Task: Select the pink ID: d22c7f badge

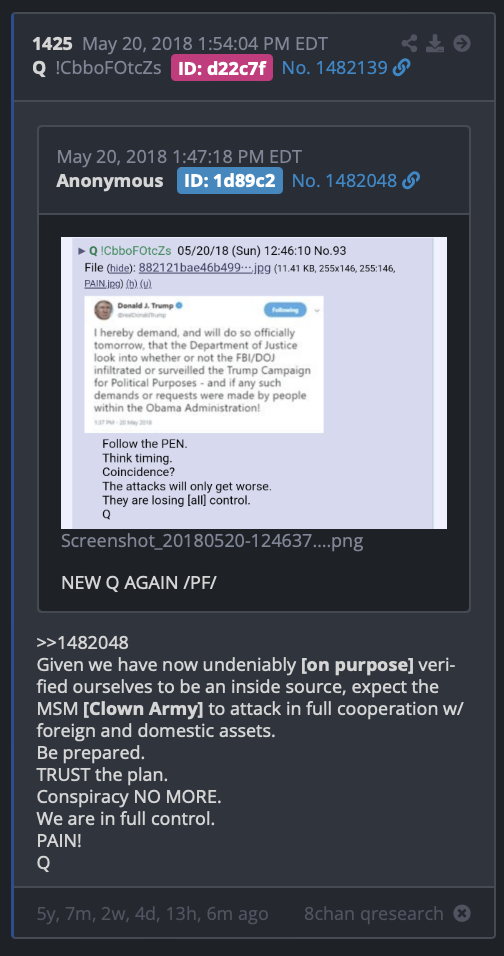Action: (222, 68)
